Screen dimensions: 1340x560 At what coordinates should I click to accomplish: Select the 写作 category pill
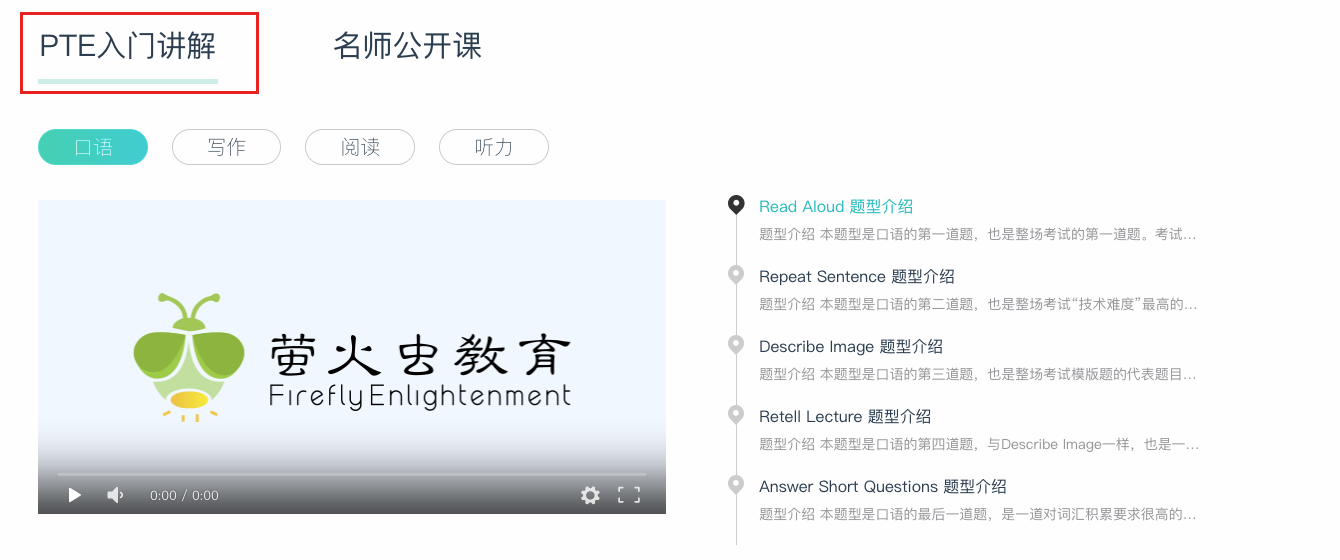(x=226, y=147)
